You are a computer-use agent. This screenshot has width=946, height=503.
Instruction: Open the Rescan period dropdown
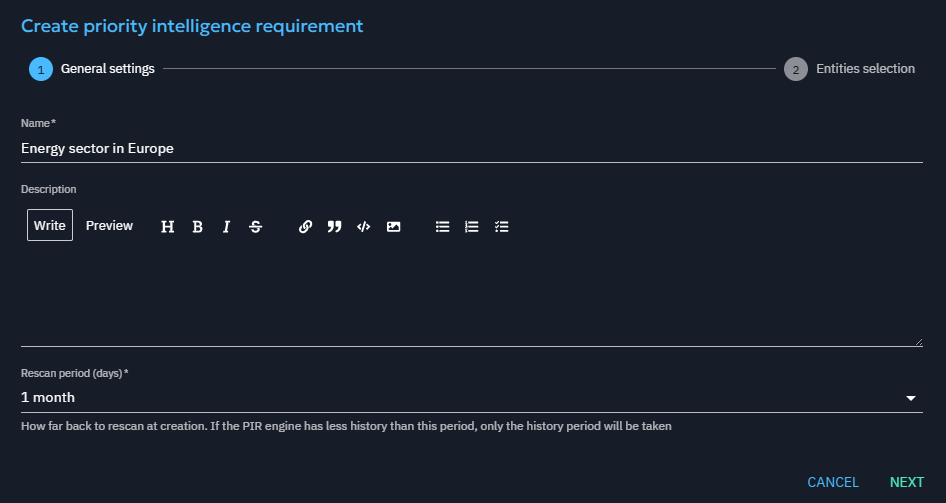point(460,398)
